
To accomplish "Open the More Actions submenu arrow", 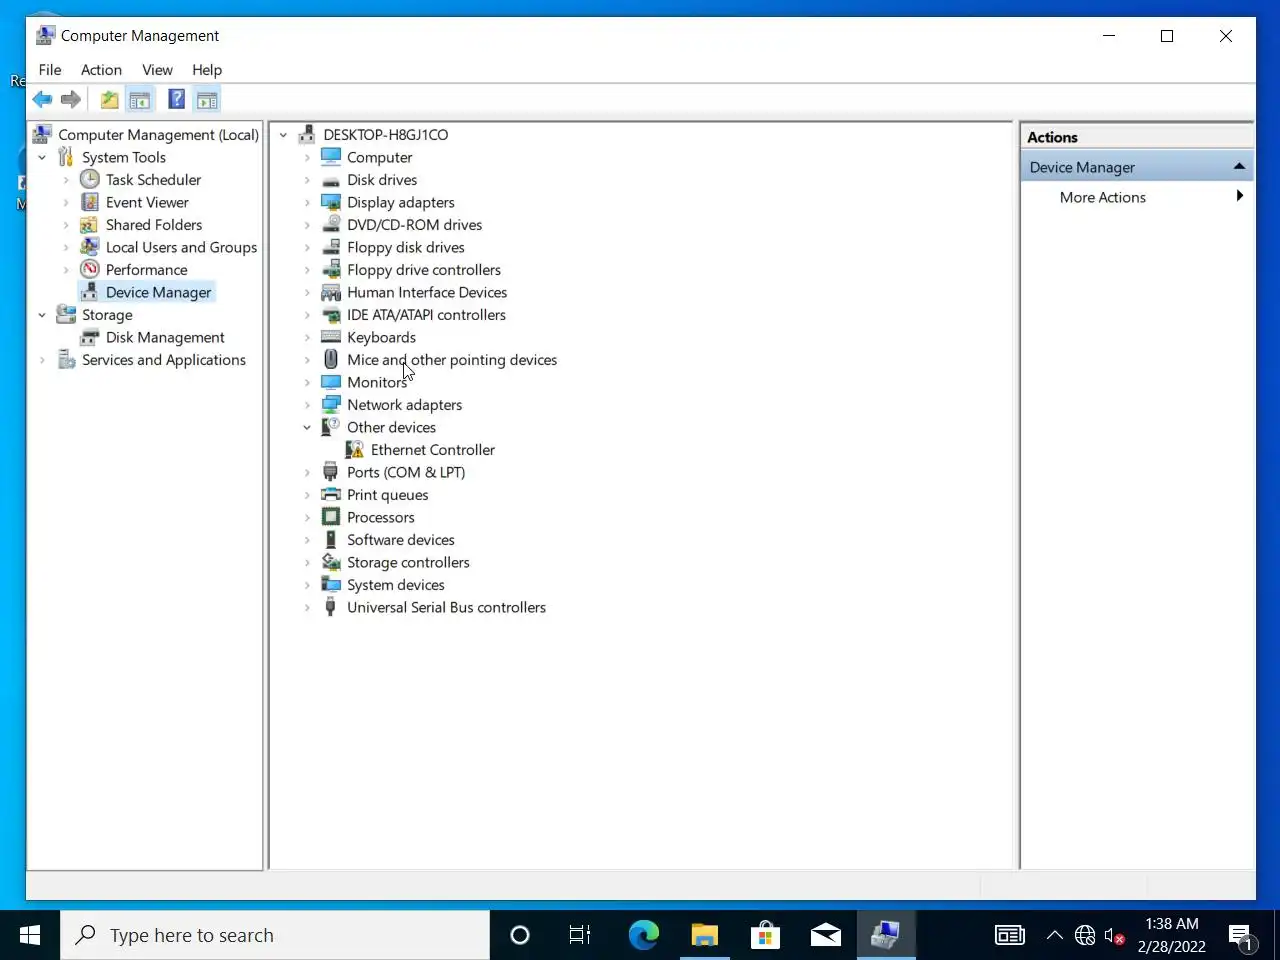I will (1239, 196).
